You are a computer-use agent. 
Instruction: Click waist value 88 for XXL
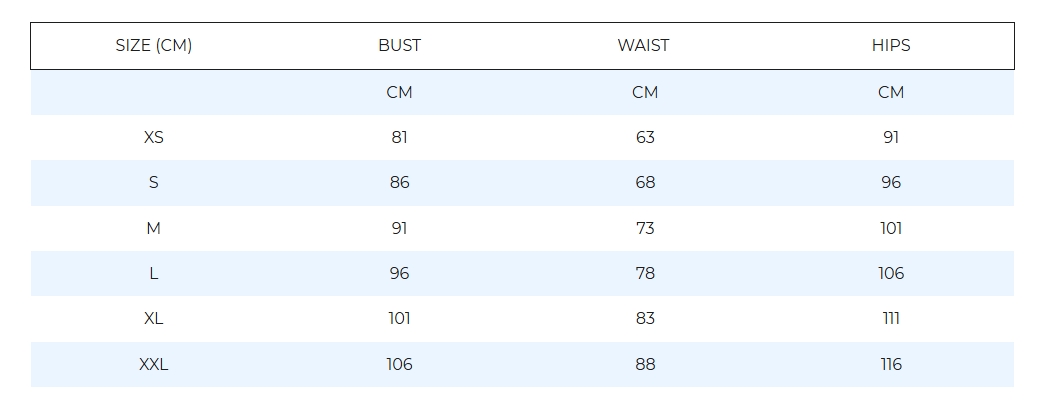point(645,365)
